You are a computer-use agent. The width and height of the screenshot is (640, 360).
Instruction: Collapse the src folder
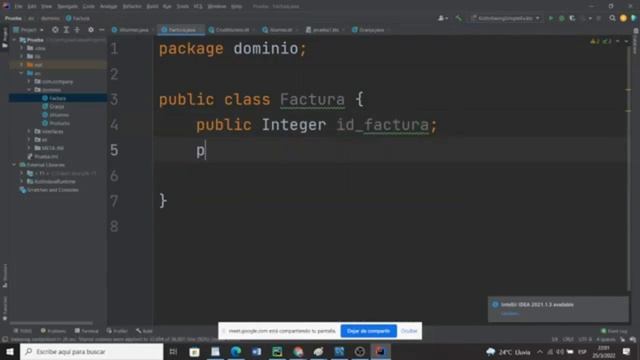pyautogui.click(x=22, y=73)
